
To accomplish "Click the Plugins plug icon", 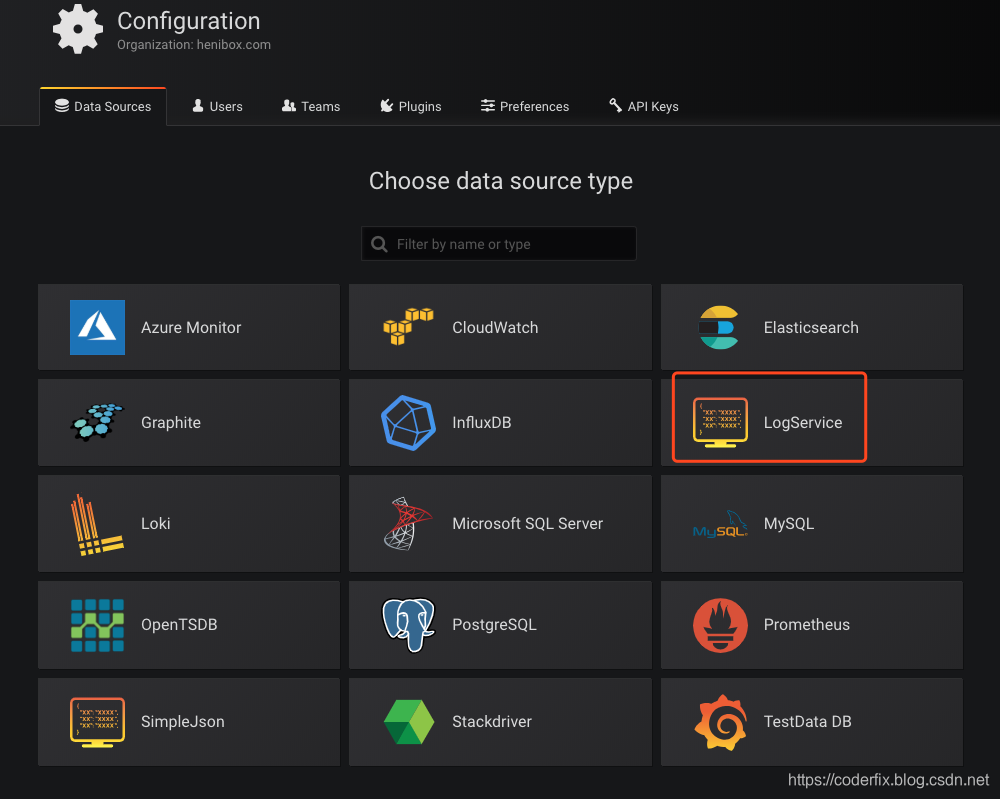I will (x=386, y=106).
